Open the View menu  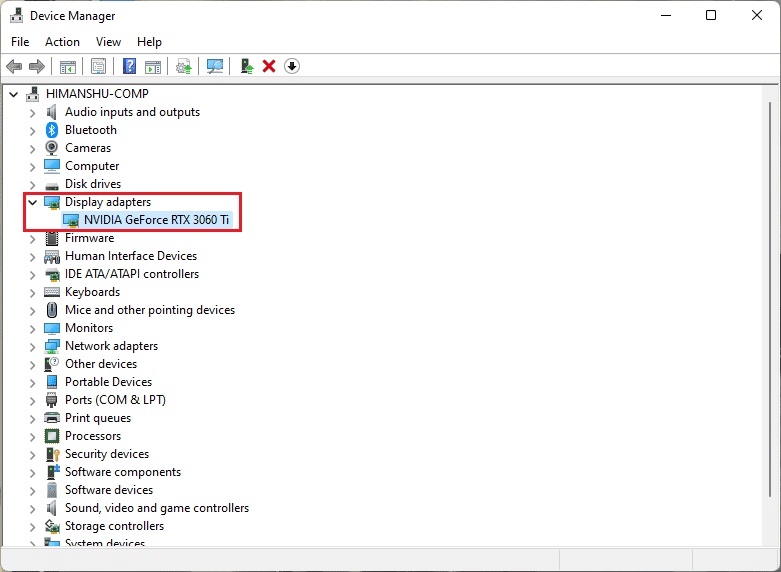pos(108,42)
